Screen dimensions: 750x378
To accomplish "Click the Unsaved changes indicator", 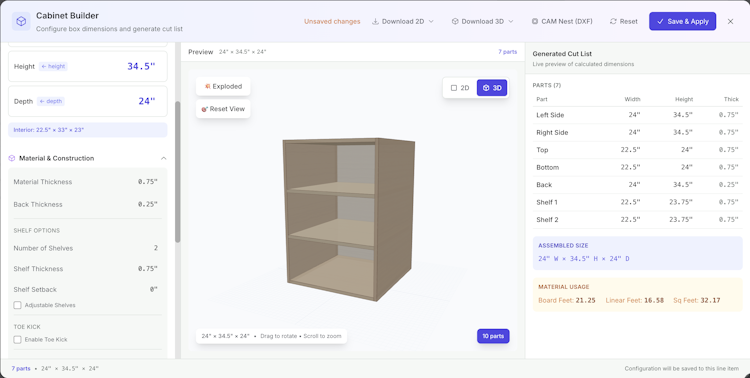I will click(332, 22).
